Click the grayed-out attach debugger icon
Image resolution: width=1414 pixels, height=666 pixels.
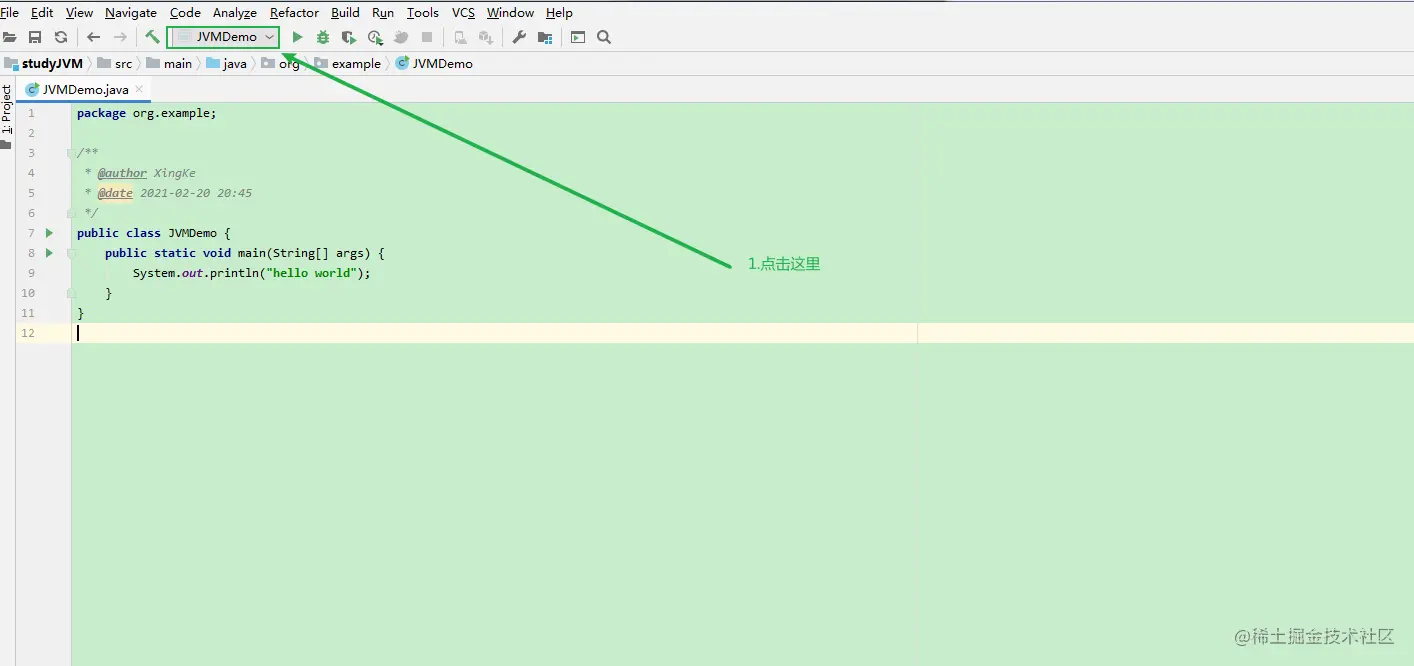(x=401, y=37)
